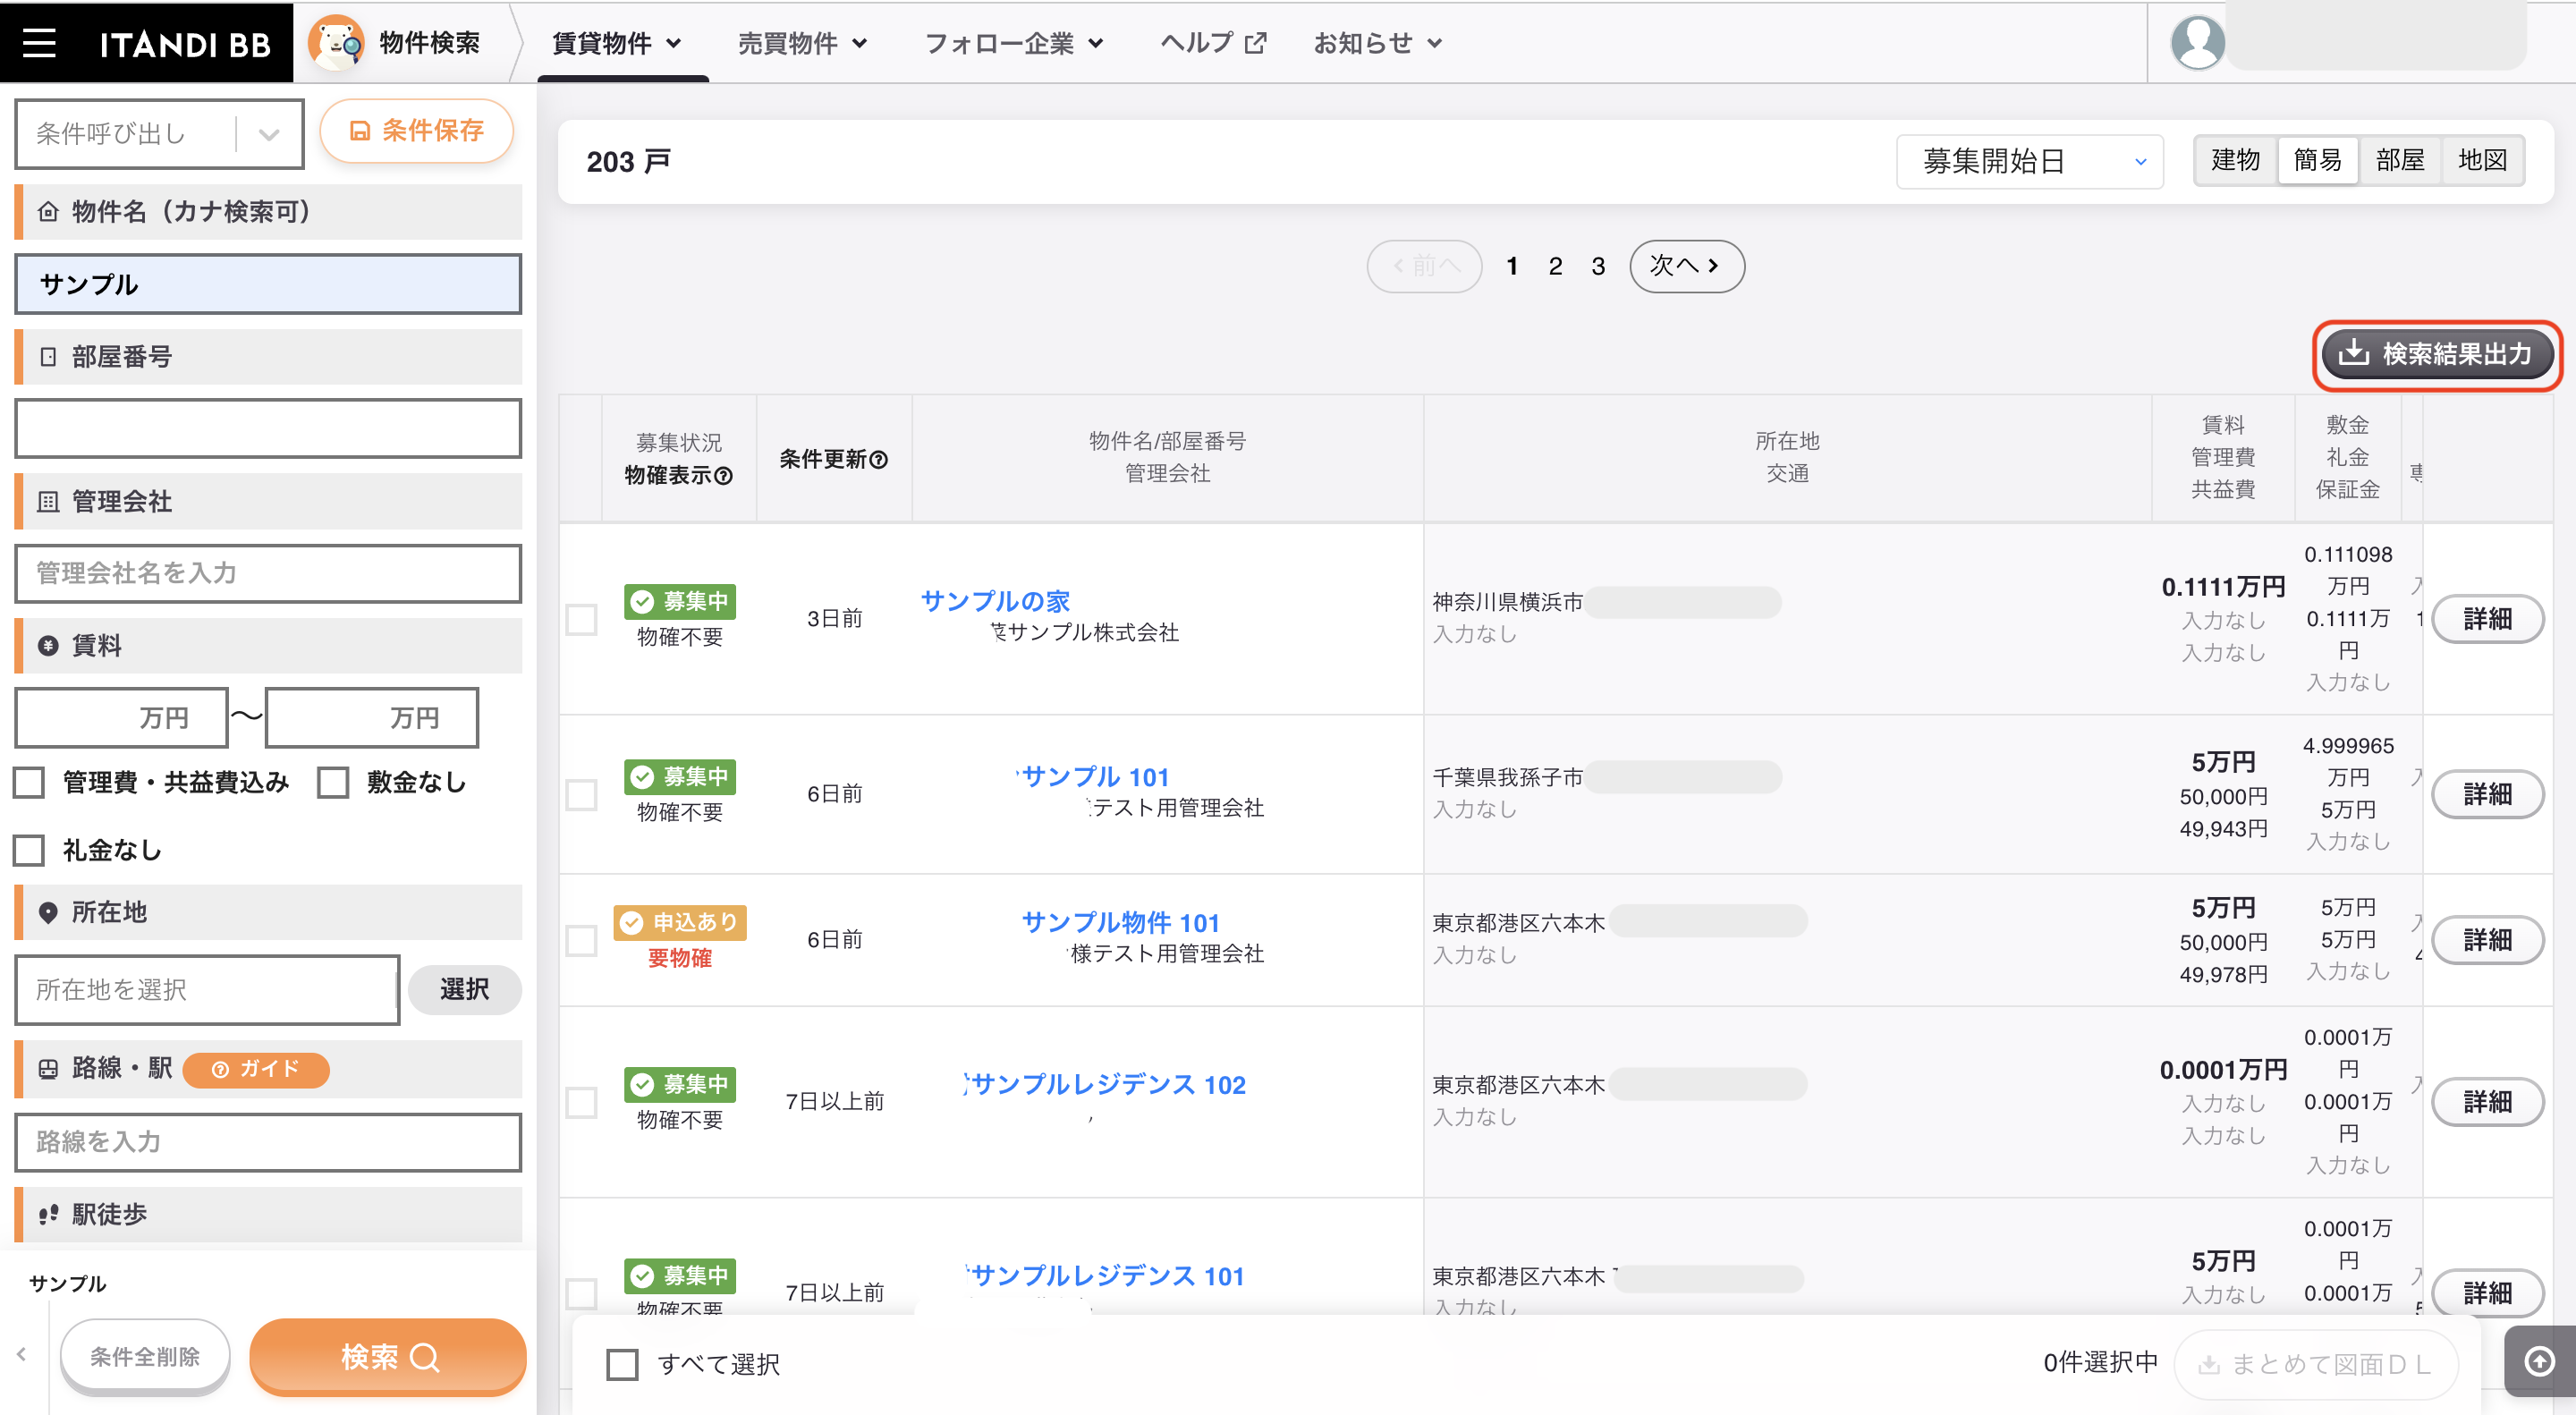Open the 条件呼び出し dropdown
Screen dimensions: 2576x1415
coord(160,133)
